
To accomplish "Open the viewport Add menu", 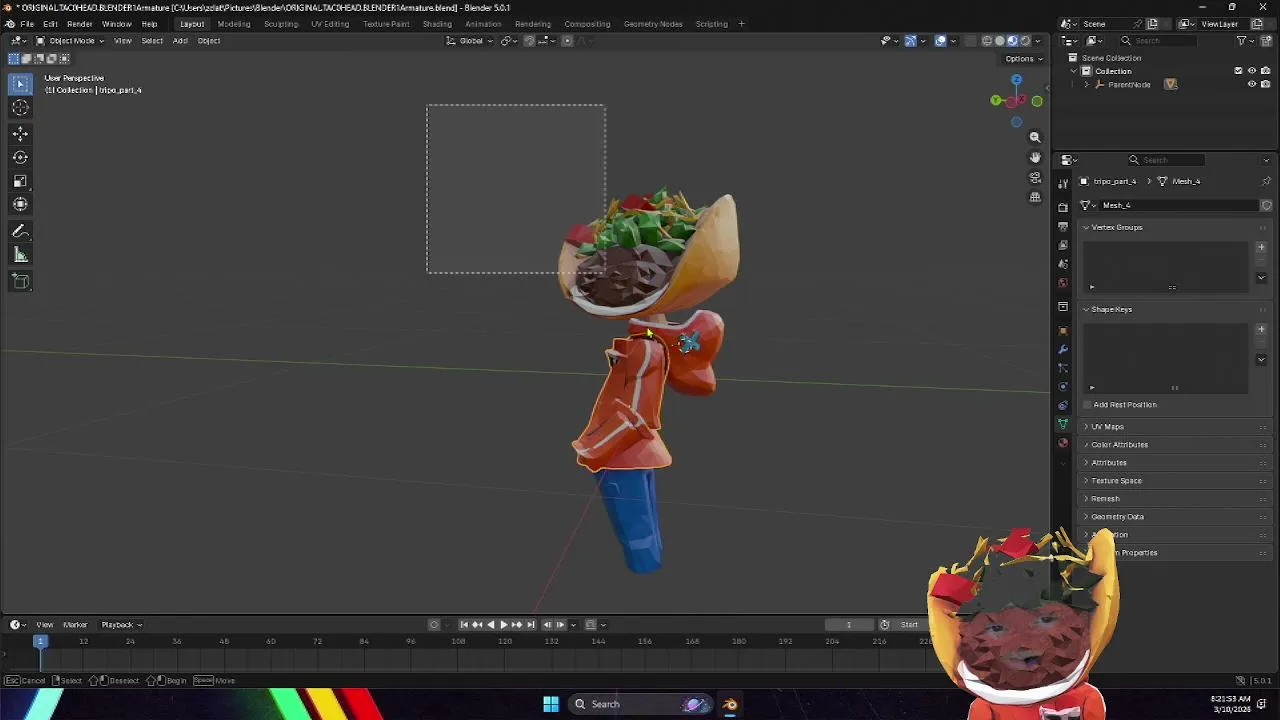I will pos(180,41).
